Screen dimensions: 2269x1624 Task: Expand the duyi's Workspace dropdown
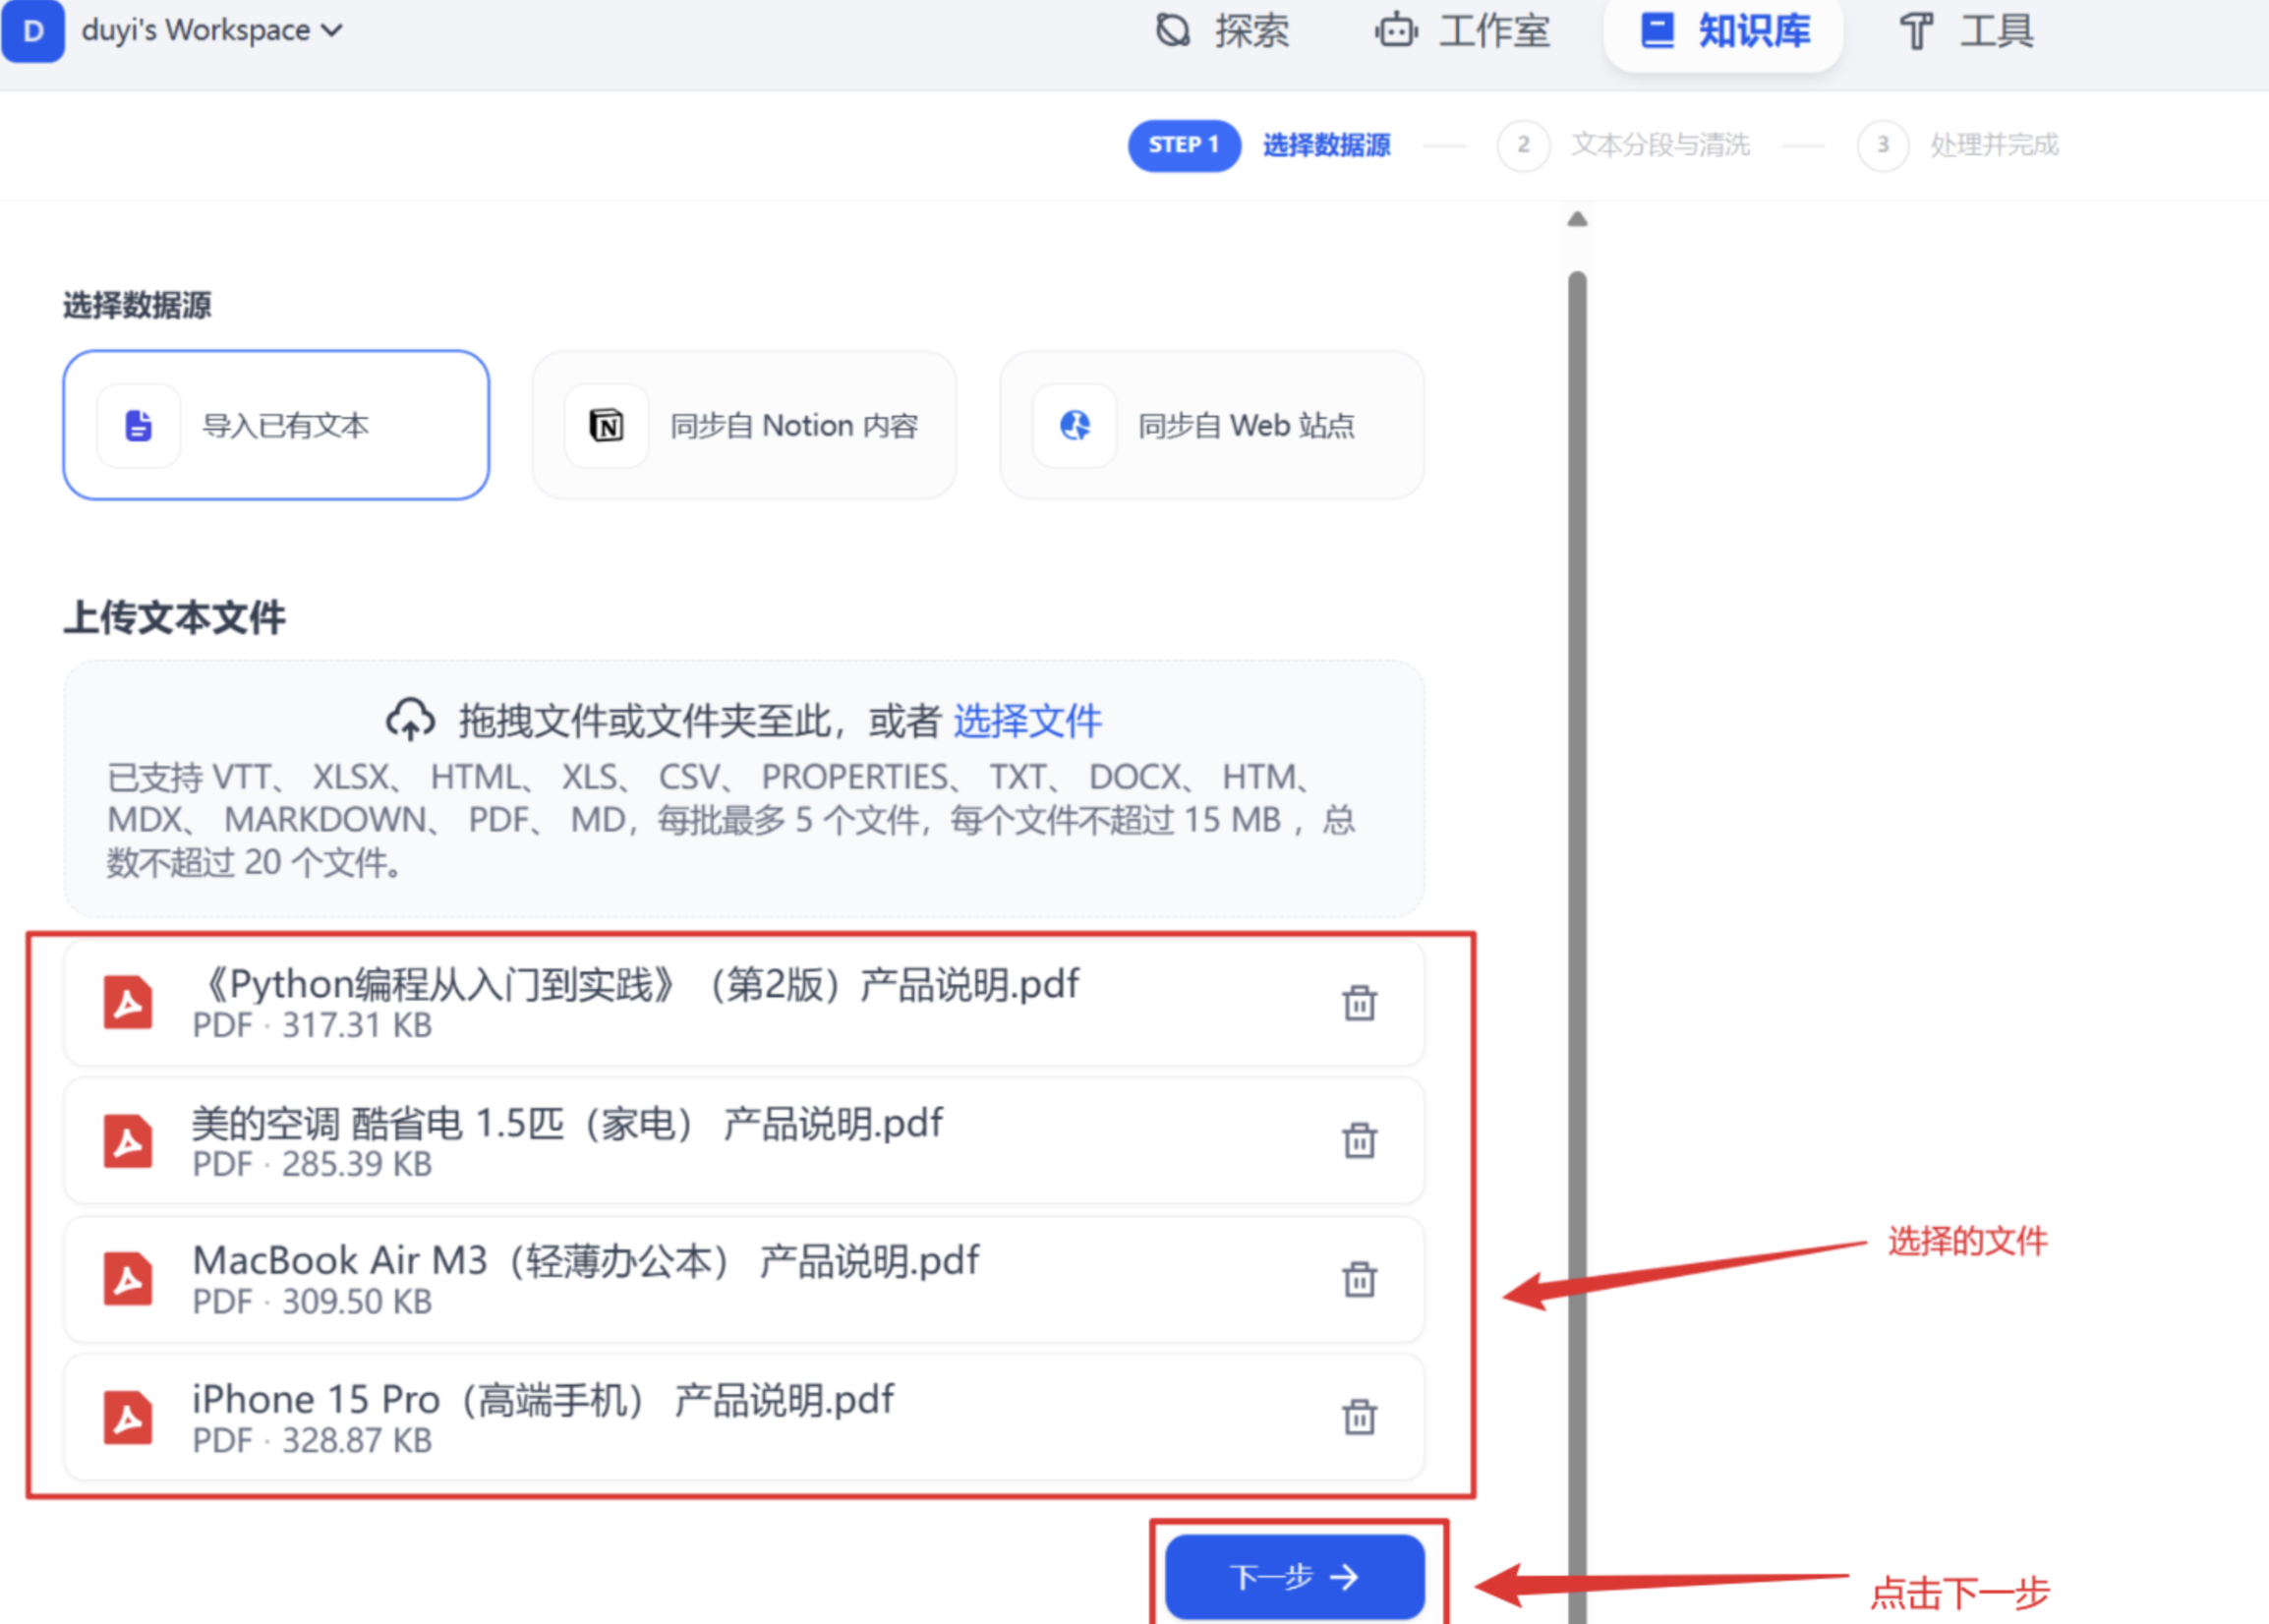point(211,31)
